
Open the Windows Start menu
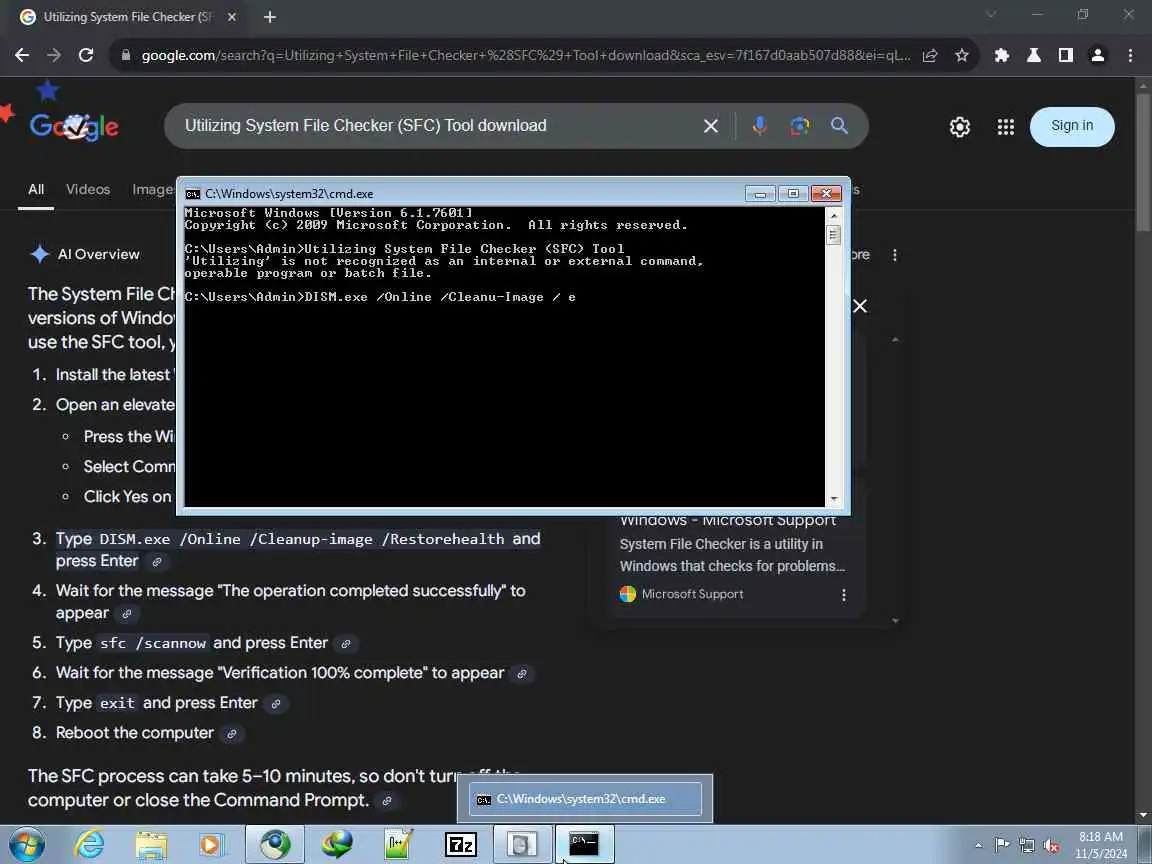point(26,845)
